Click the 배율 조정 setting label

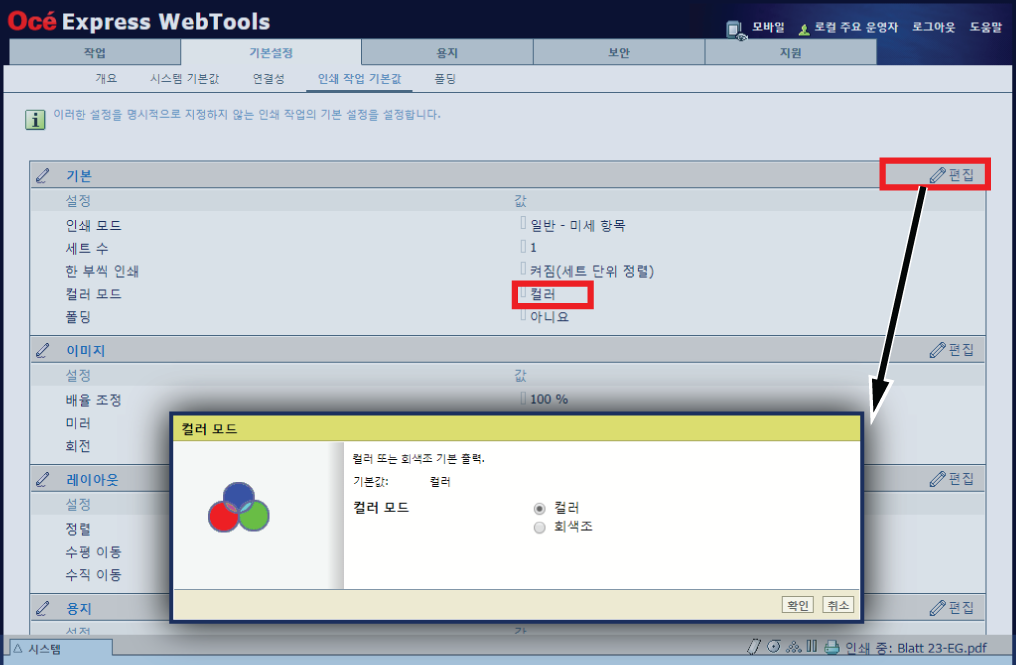[x=93, y=400]
